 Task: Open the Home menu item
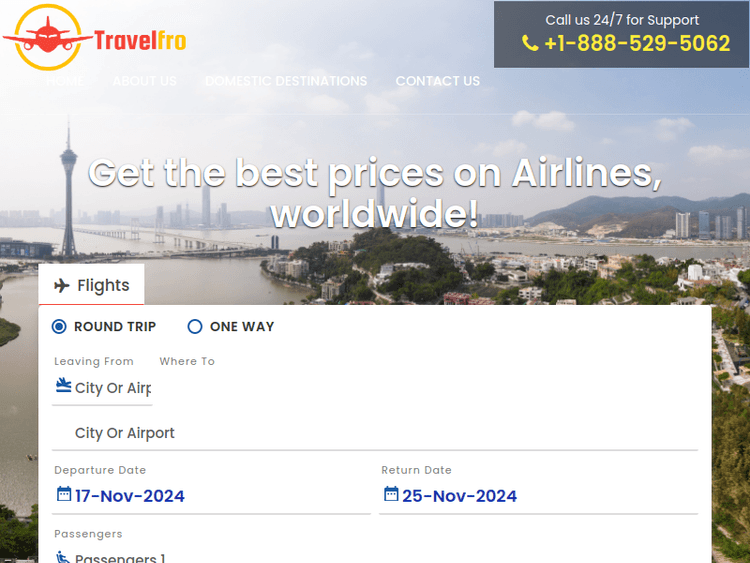click(x=65, y=81)
